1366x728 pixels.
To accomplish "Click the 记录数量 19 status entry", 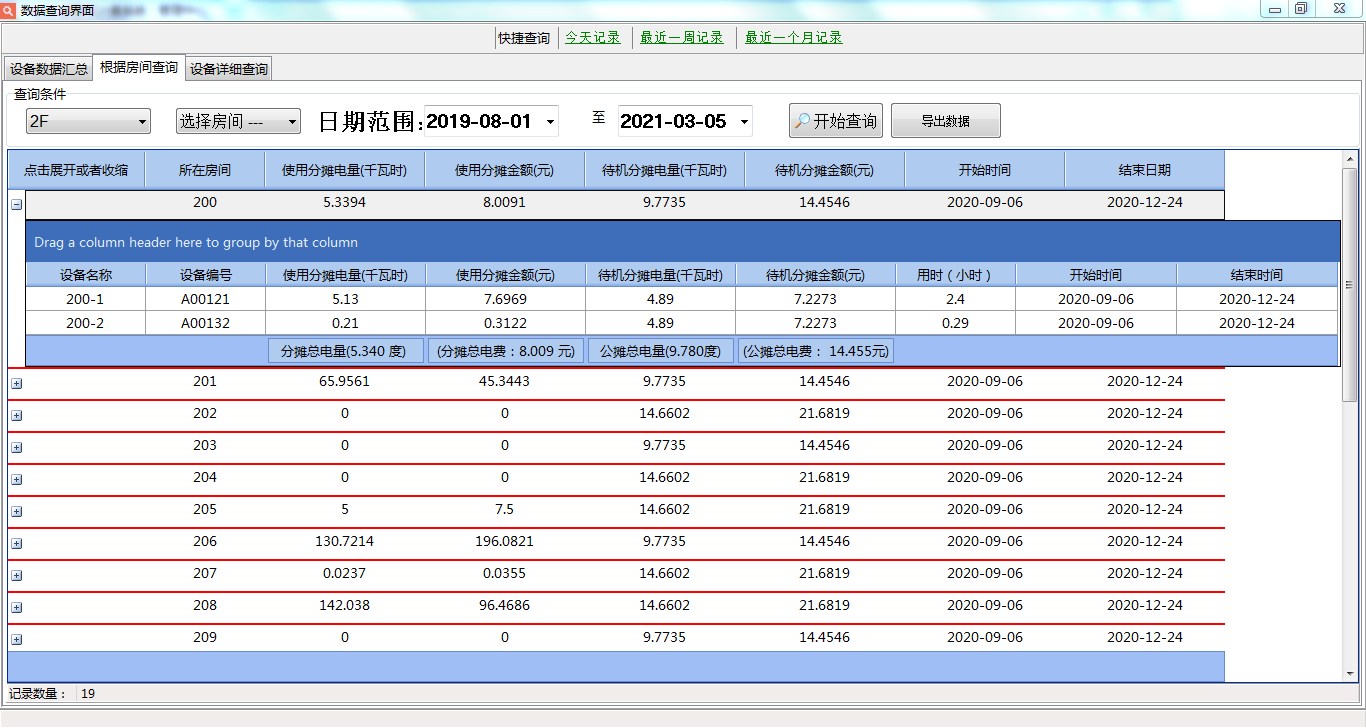I will [52, 693].
